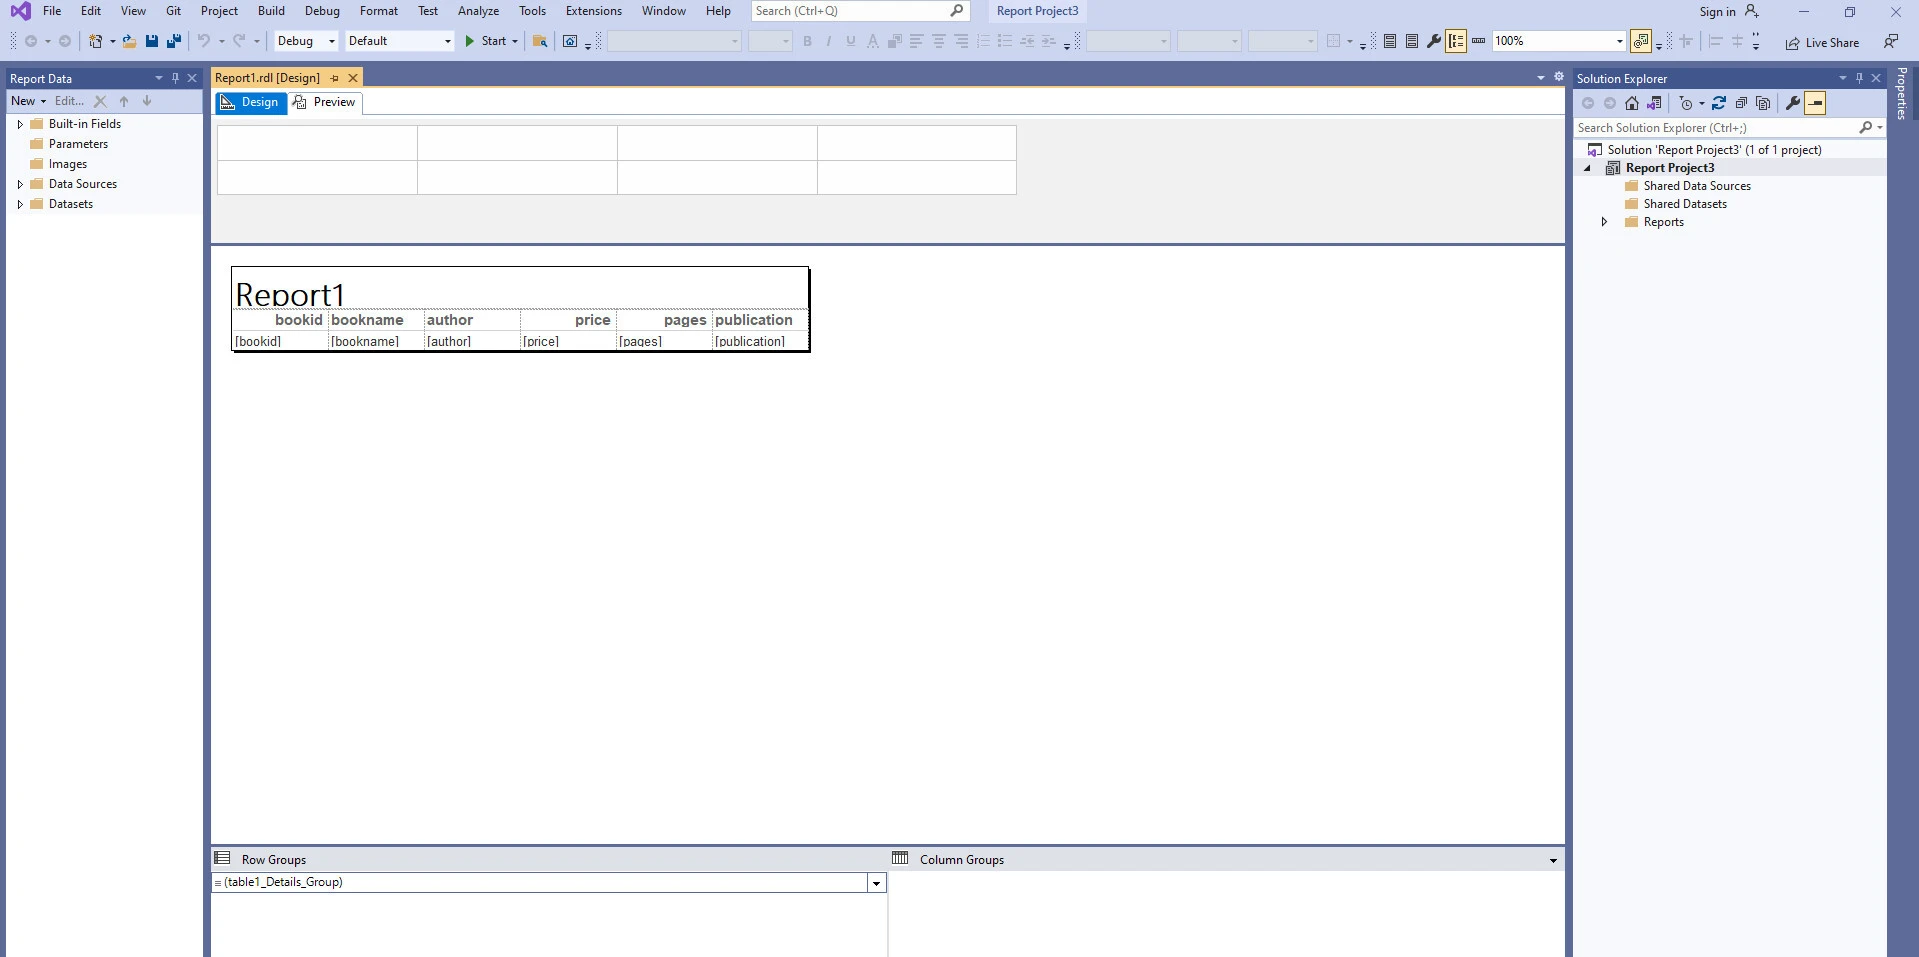Click the Open File folder icon
The image size is (1919, 957).
coord(129,41)
